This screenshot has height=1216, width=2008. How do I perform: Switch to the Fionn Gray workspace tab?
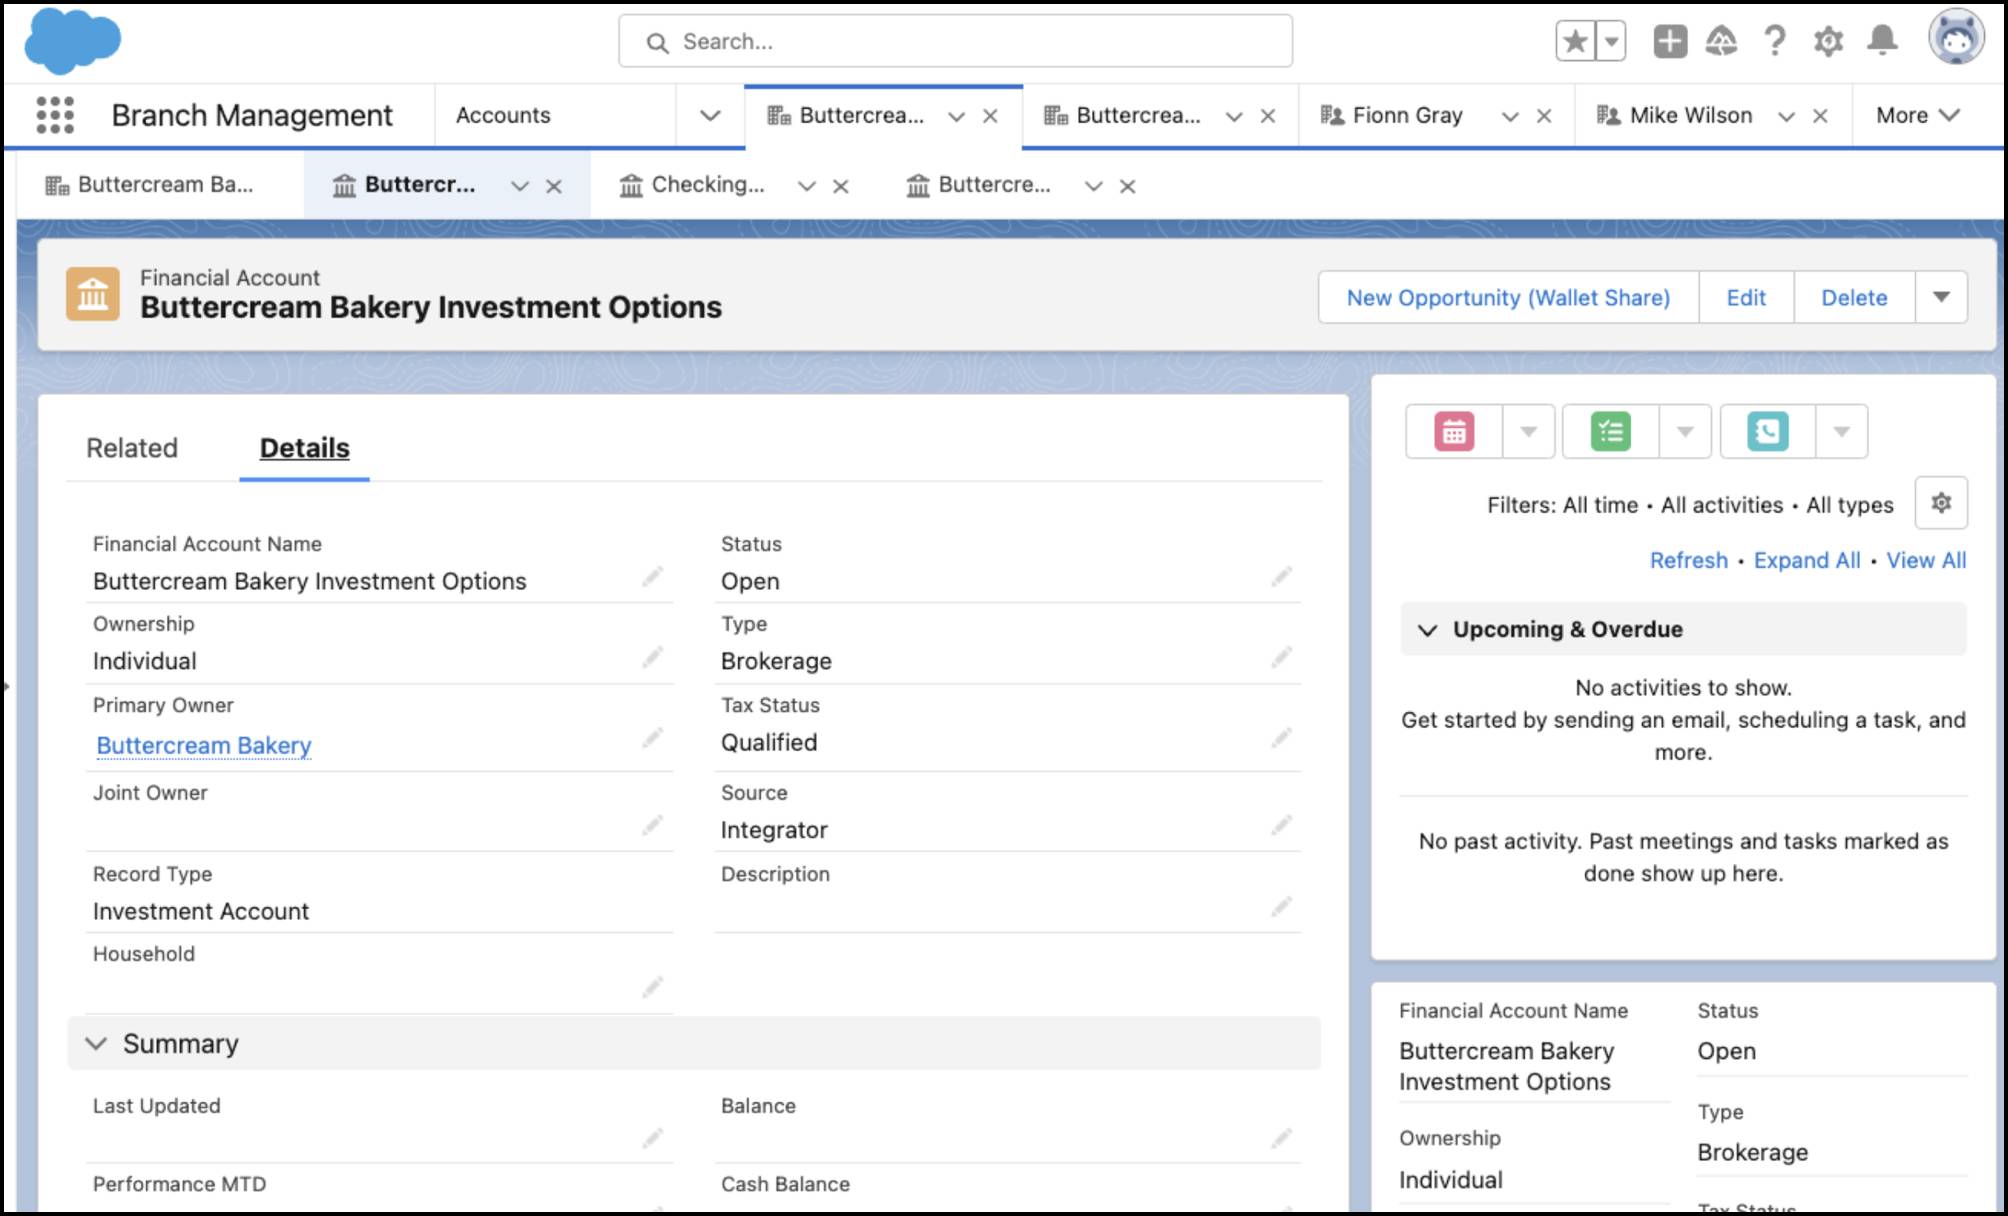pyautogui.click(x=1407, y=115)
